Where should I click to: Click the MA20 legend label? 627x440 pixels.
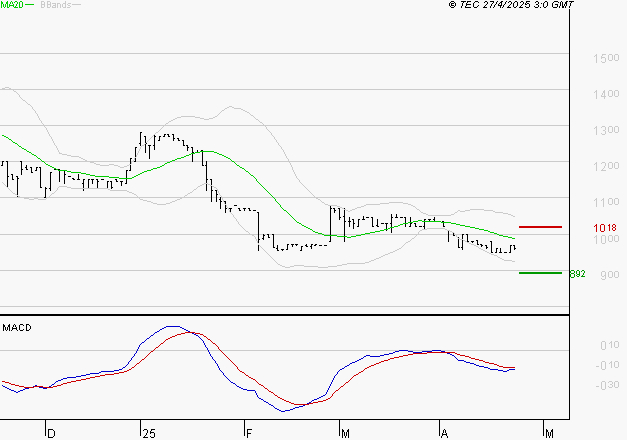12,5
